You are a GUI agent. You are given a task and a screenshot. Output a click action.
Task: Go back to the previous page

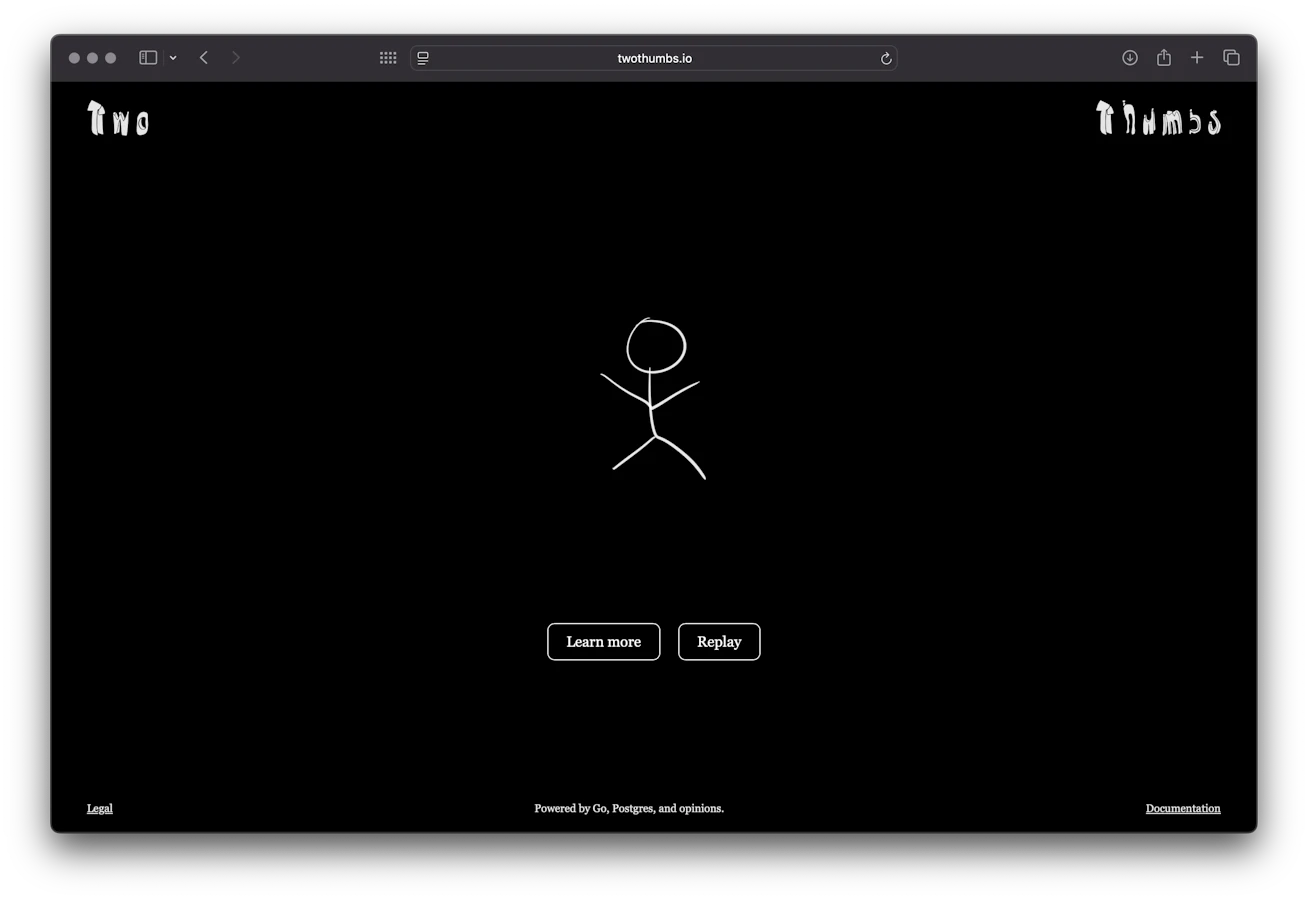[204, 58]
